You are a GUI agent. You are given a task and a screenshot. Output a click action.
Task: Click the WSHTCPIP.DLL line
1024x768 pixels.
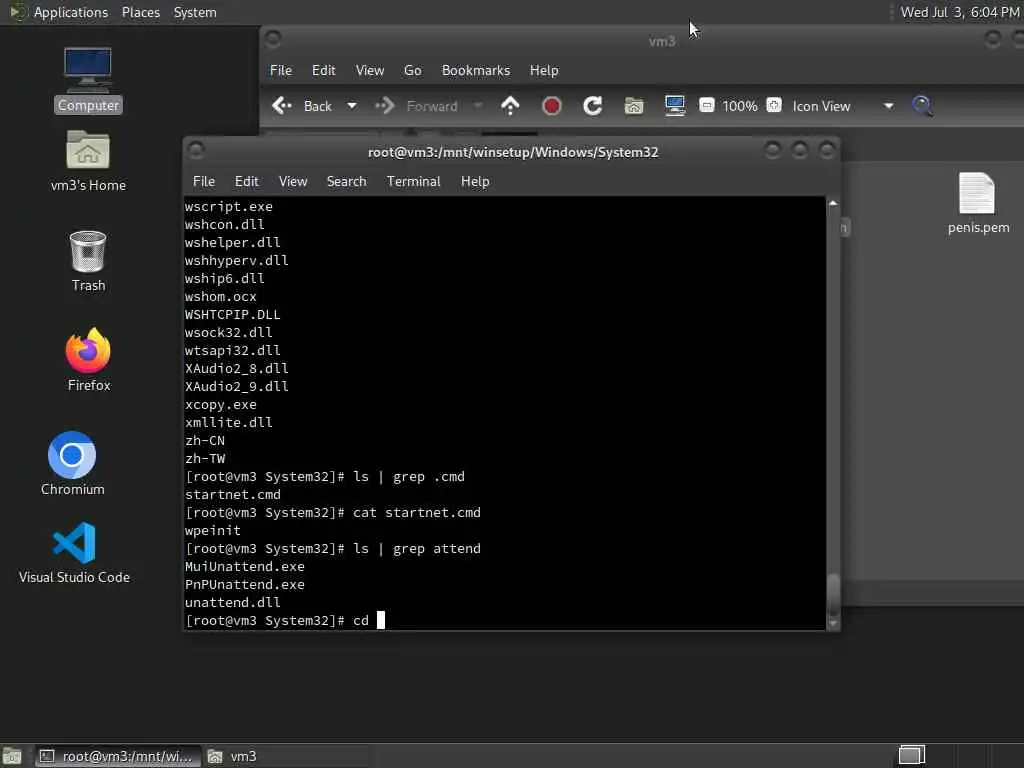point(232,314)
